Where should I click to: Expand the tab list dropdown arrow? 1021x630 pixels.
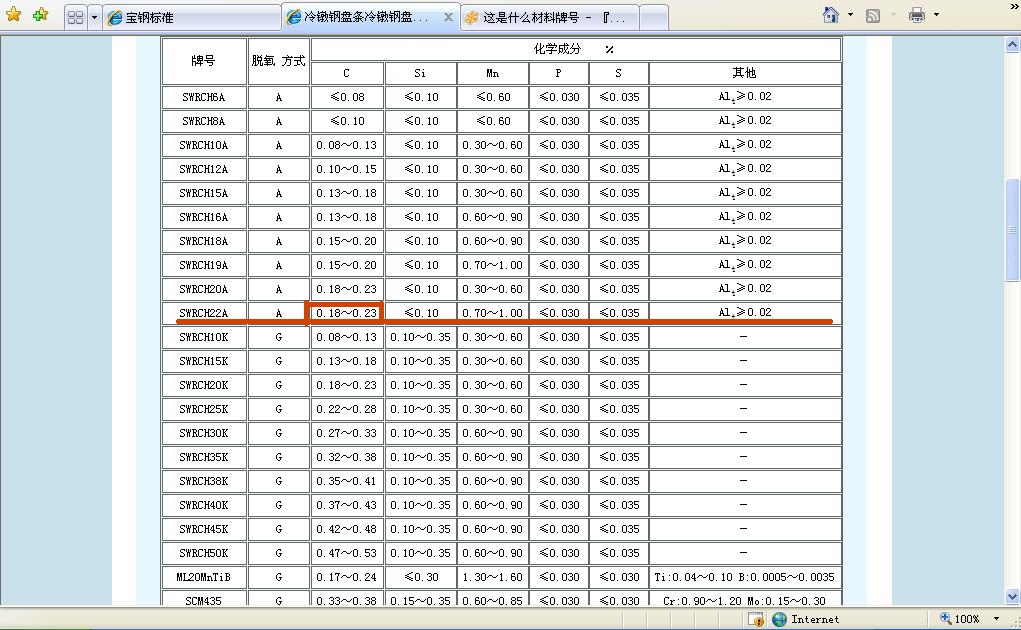point(94,18)
